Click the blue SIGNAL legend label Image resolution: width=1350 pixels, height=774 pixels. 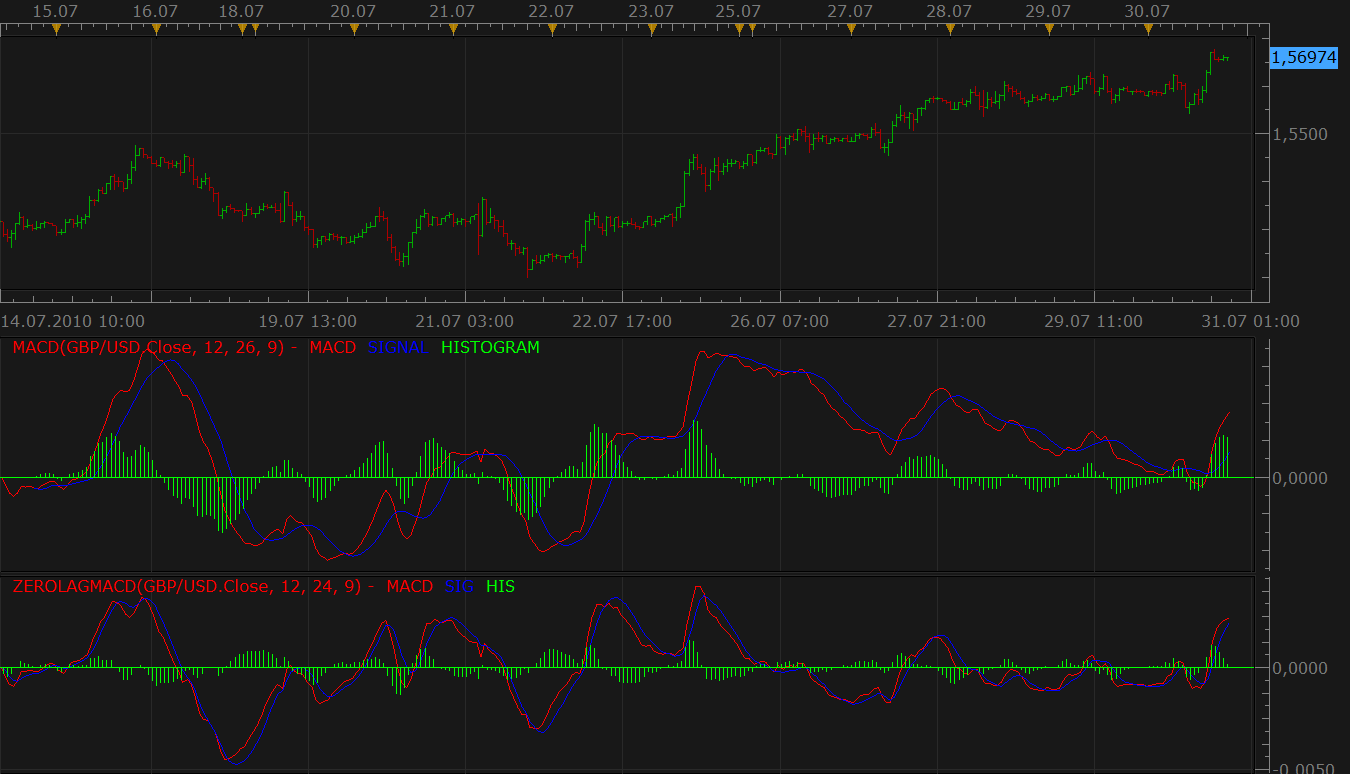[398, 348]
